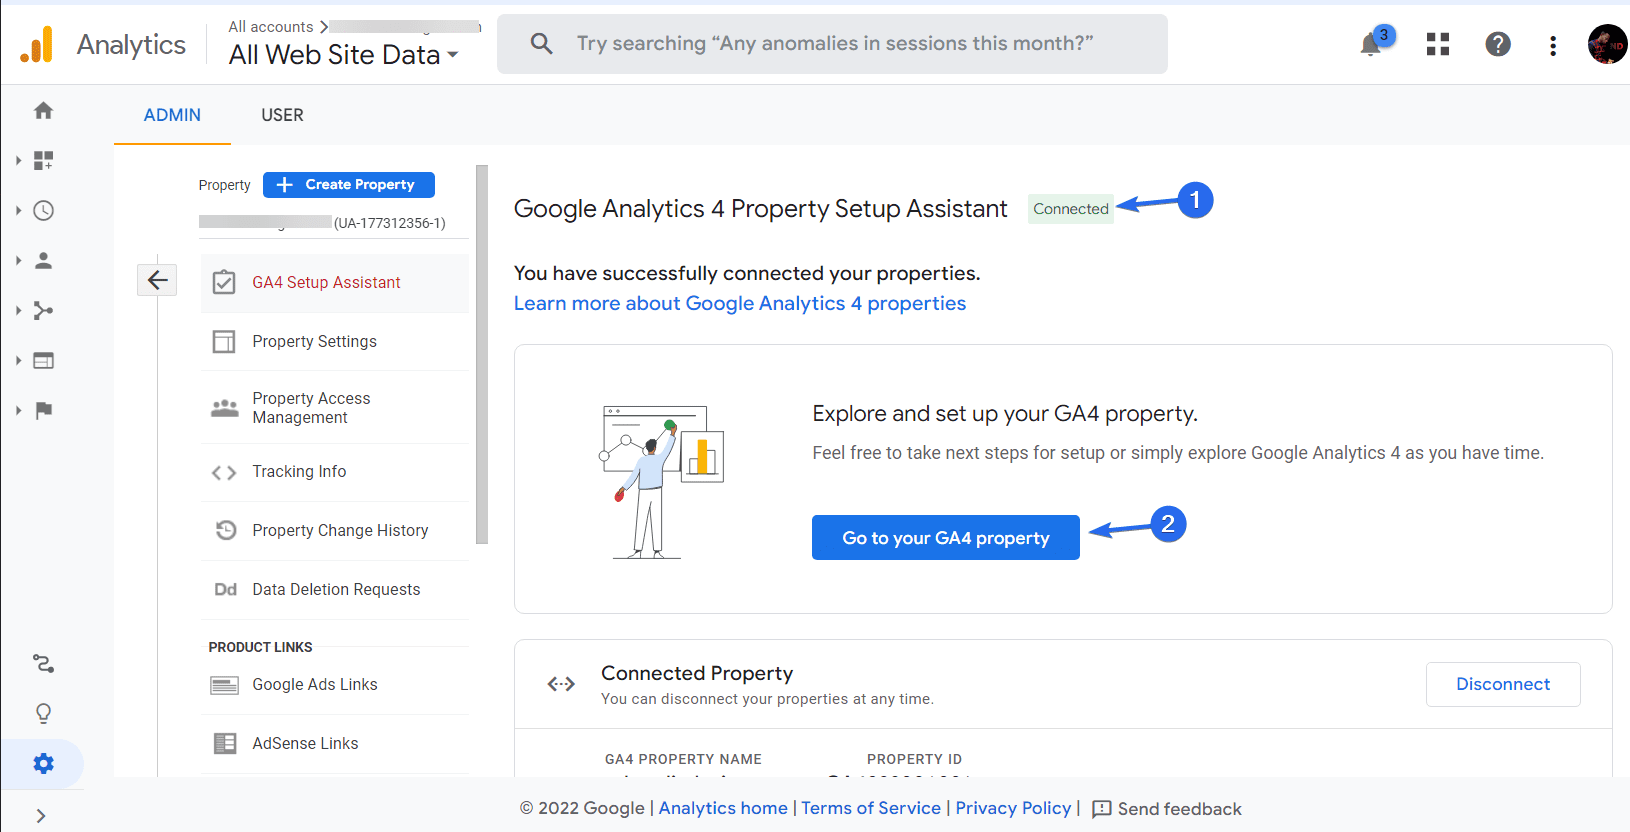The height and width of the screenshot is (832, 1630).
Task: Click the Property Settings icon
Action: pyautogui.click(x=224, y=342)
